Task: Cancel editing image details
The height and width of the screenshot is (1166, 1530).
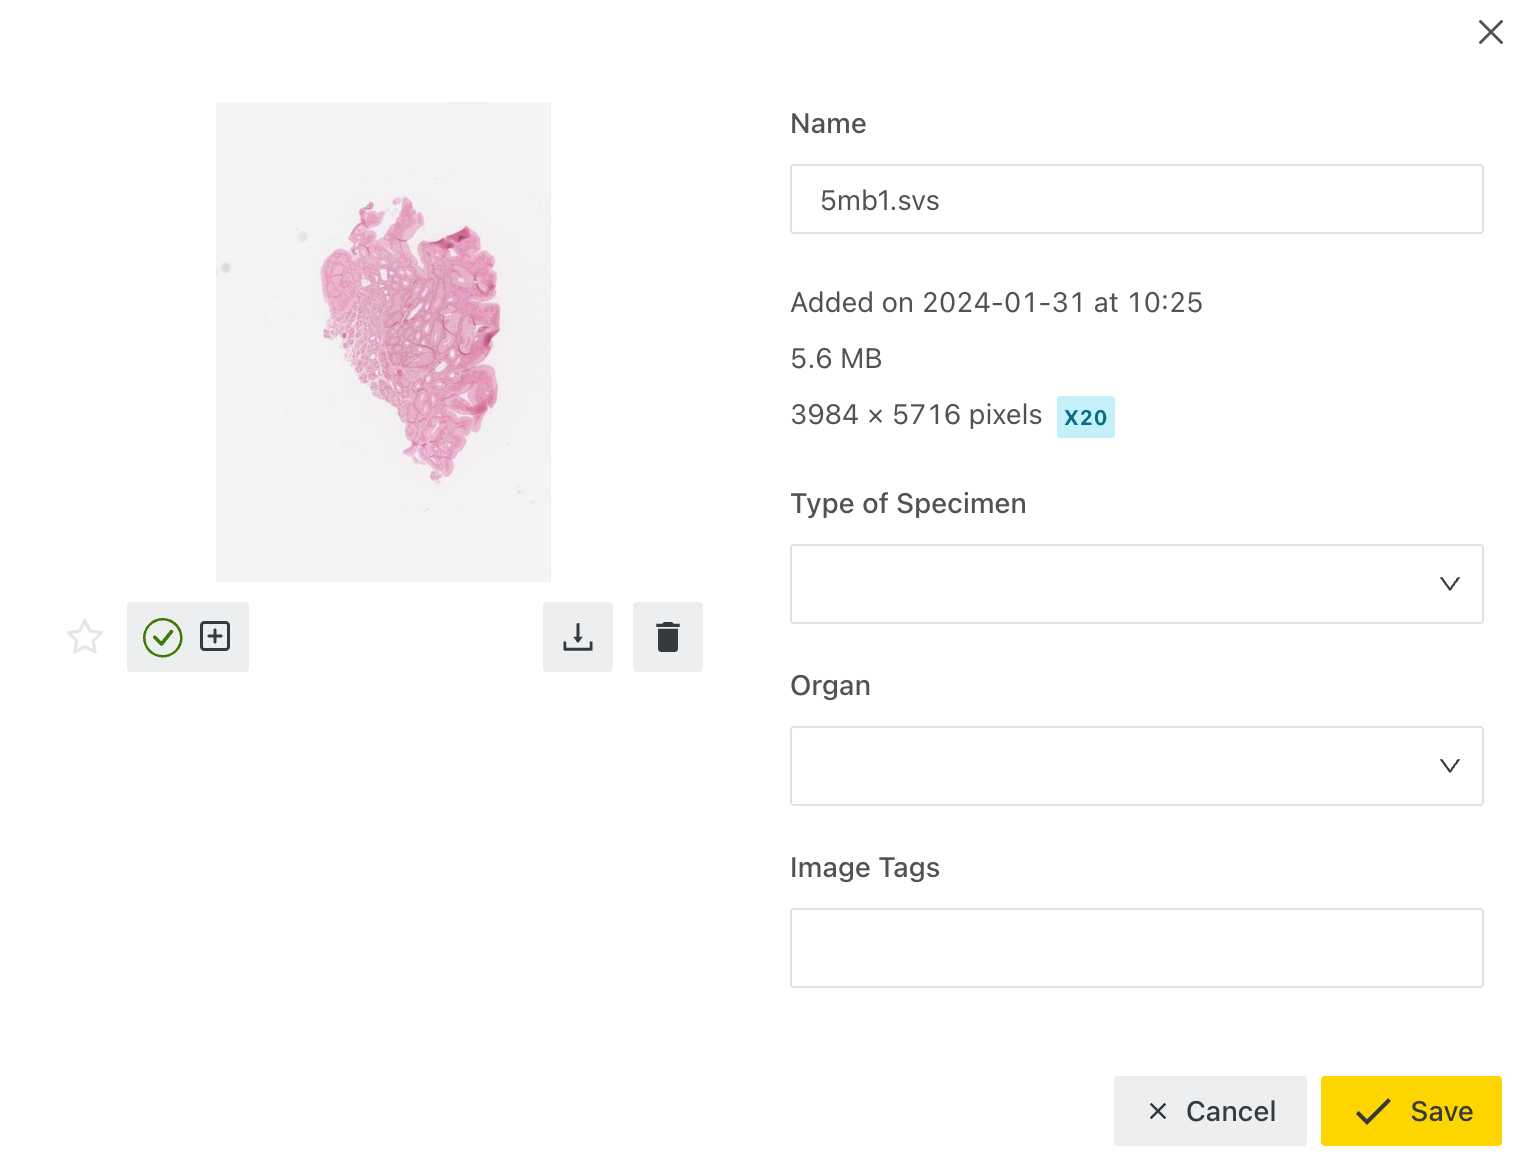Action: pos(1210,1111)
